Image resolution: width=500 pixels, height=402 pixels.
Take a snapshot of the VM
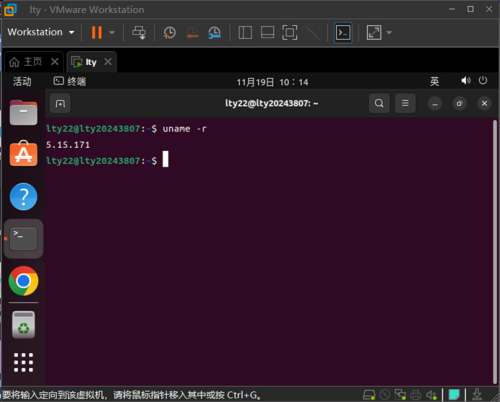[170, 33]
